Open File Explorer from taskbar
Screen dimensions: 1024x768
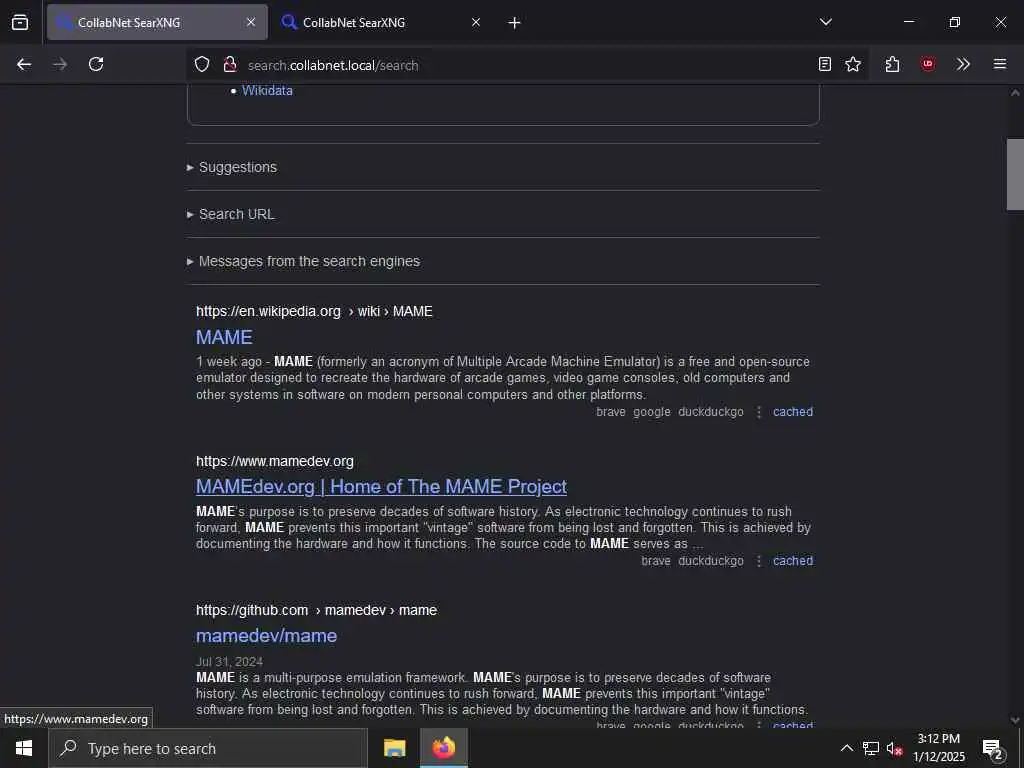pos(394,748)
